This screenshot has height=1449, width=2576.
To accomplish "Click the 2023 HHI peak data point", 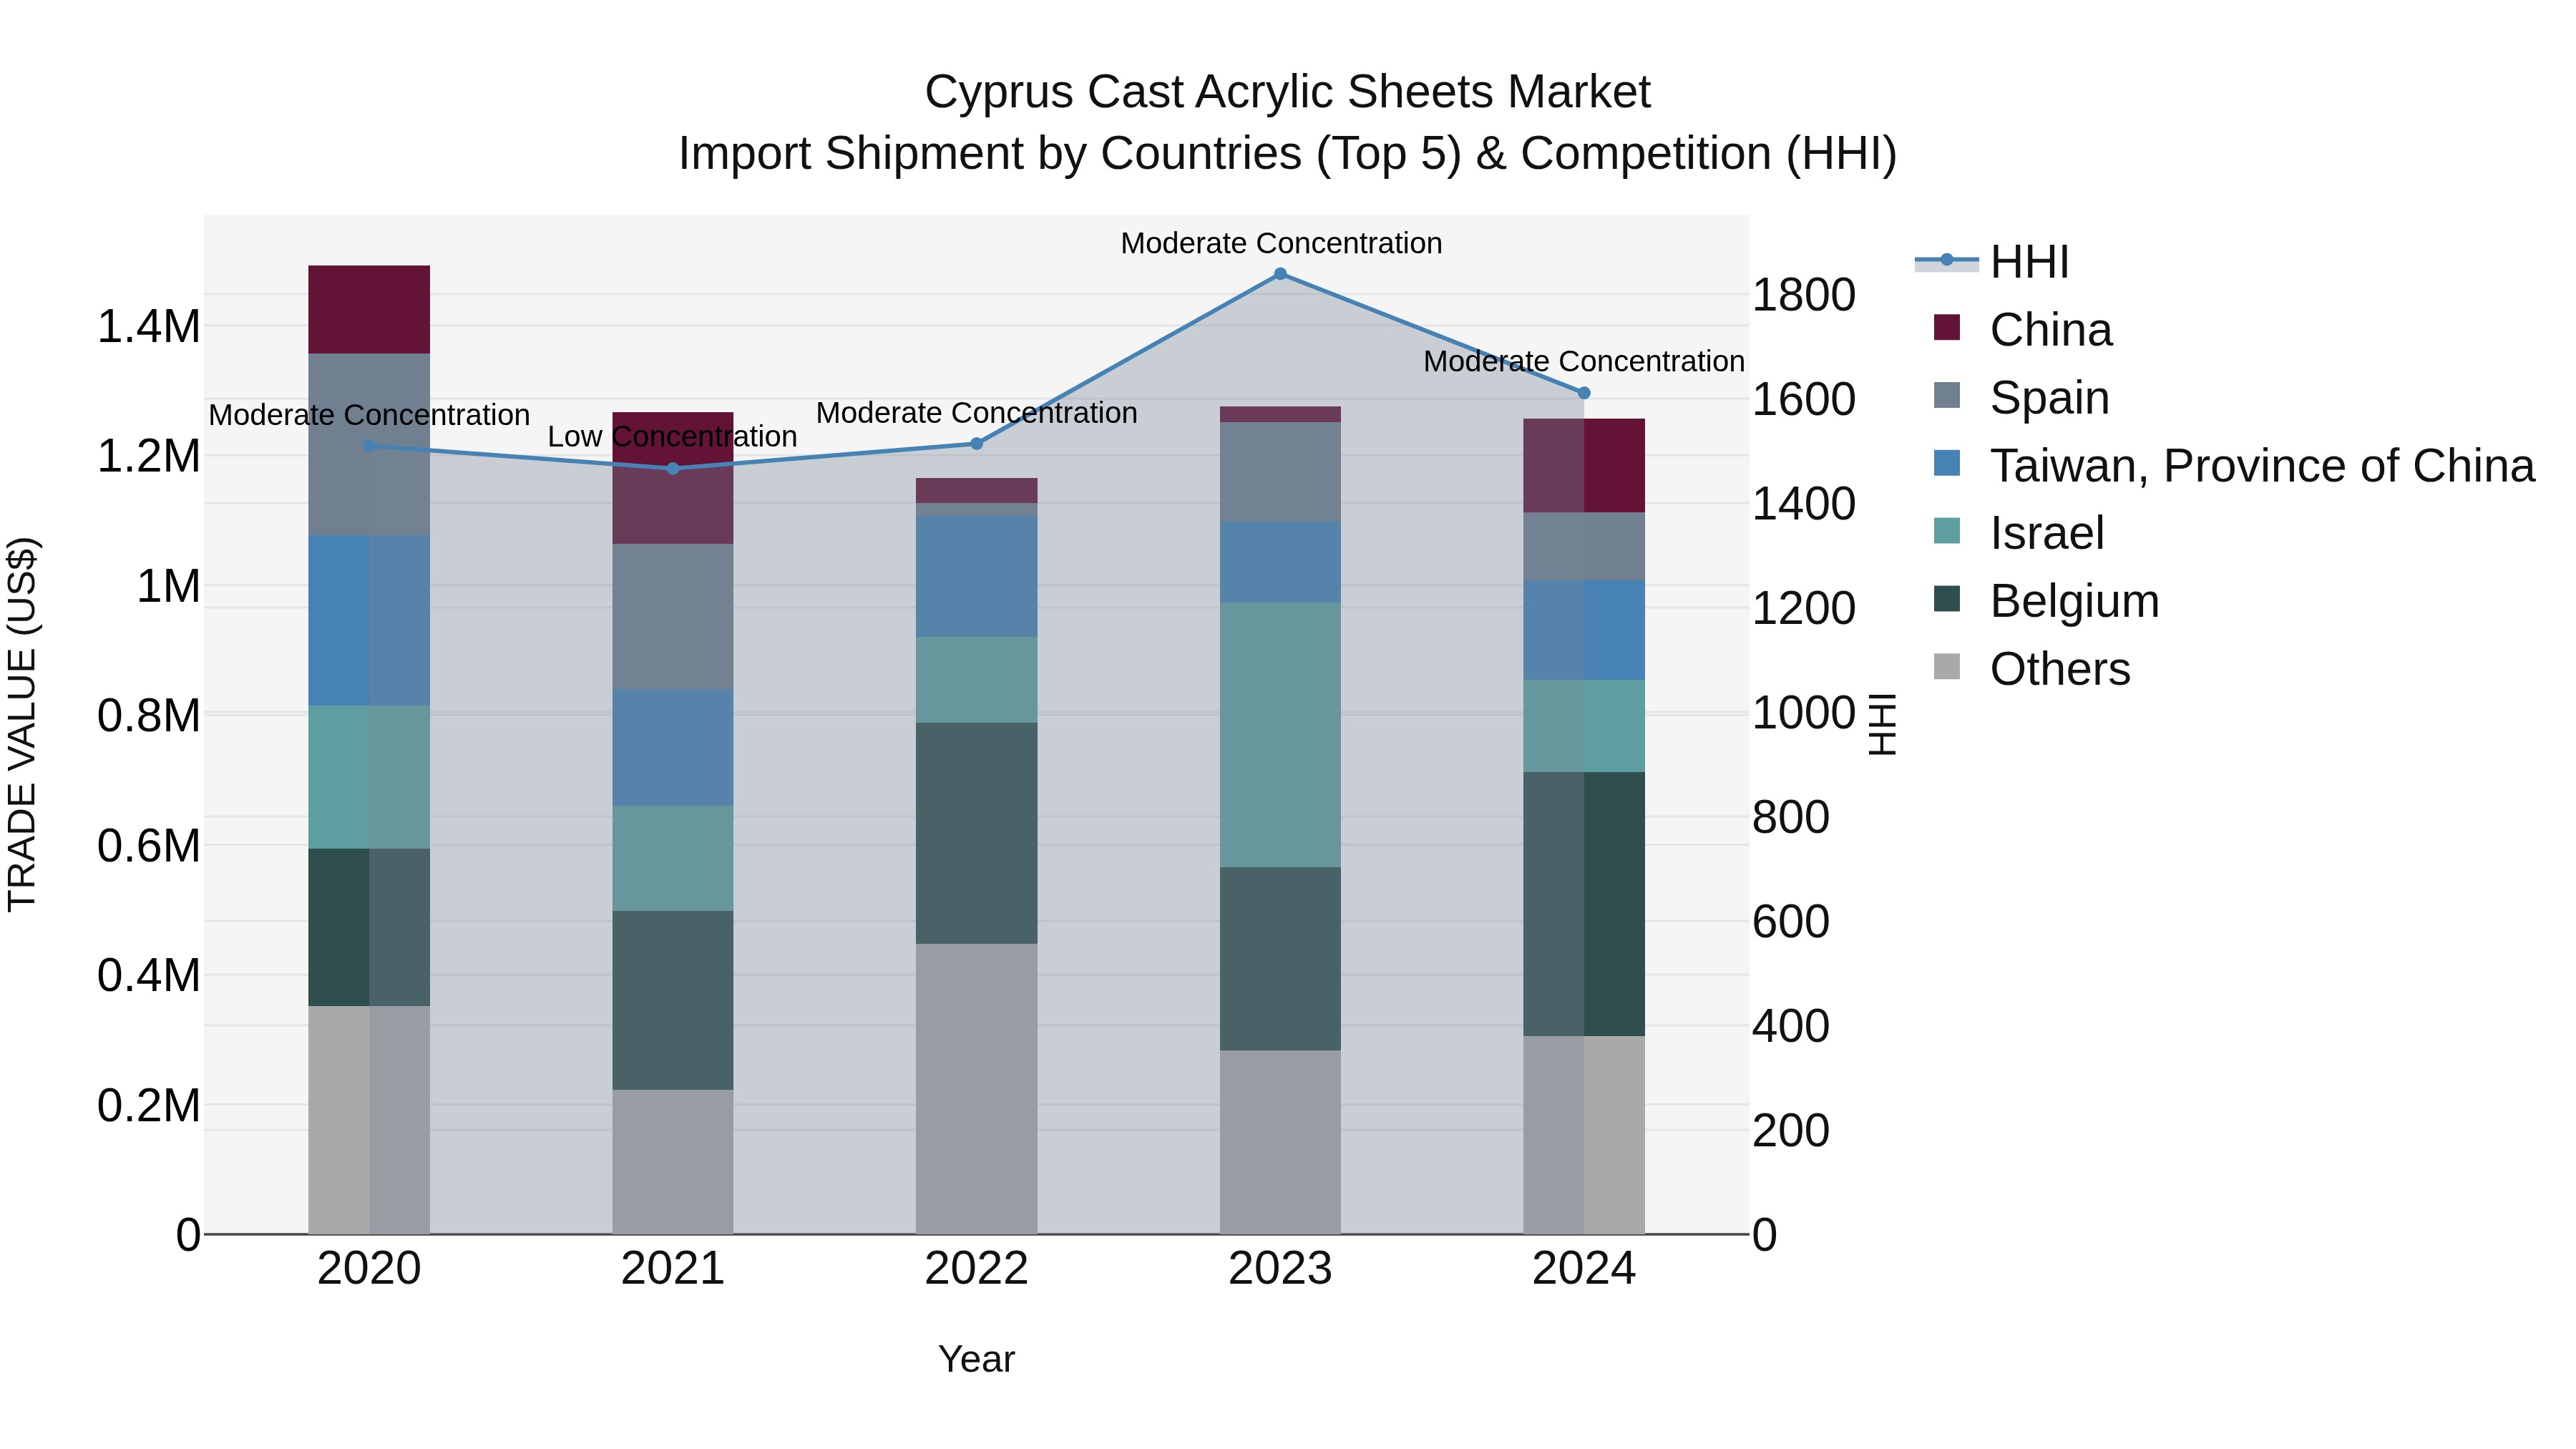I will coord(1280,274).
